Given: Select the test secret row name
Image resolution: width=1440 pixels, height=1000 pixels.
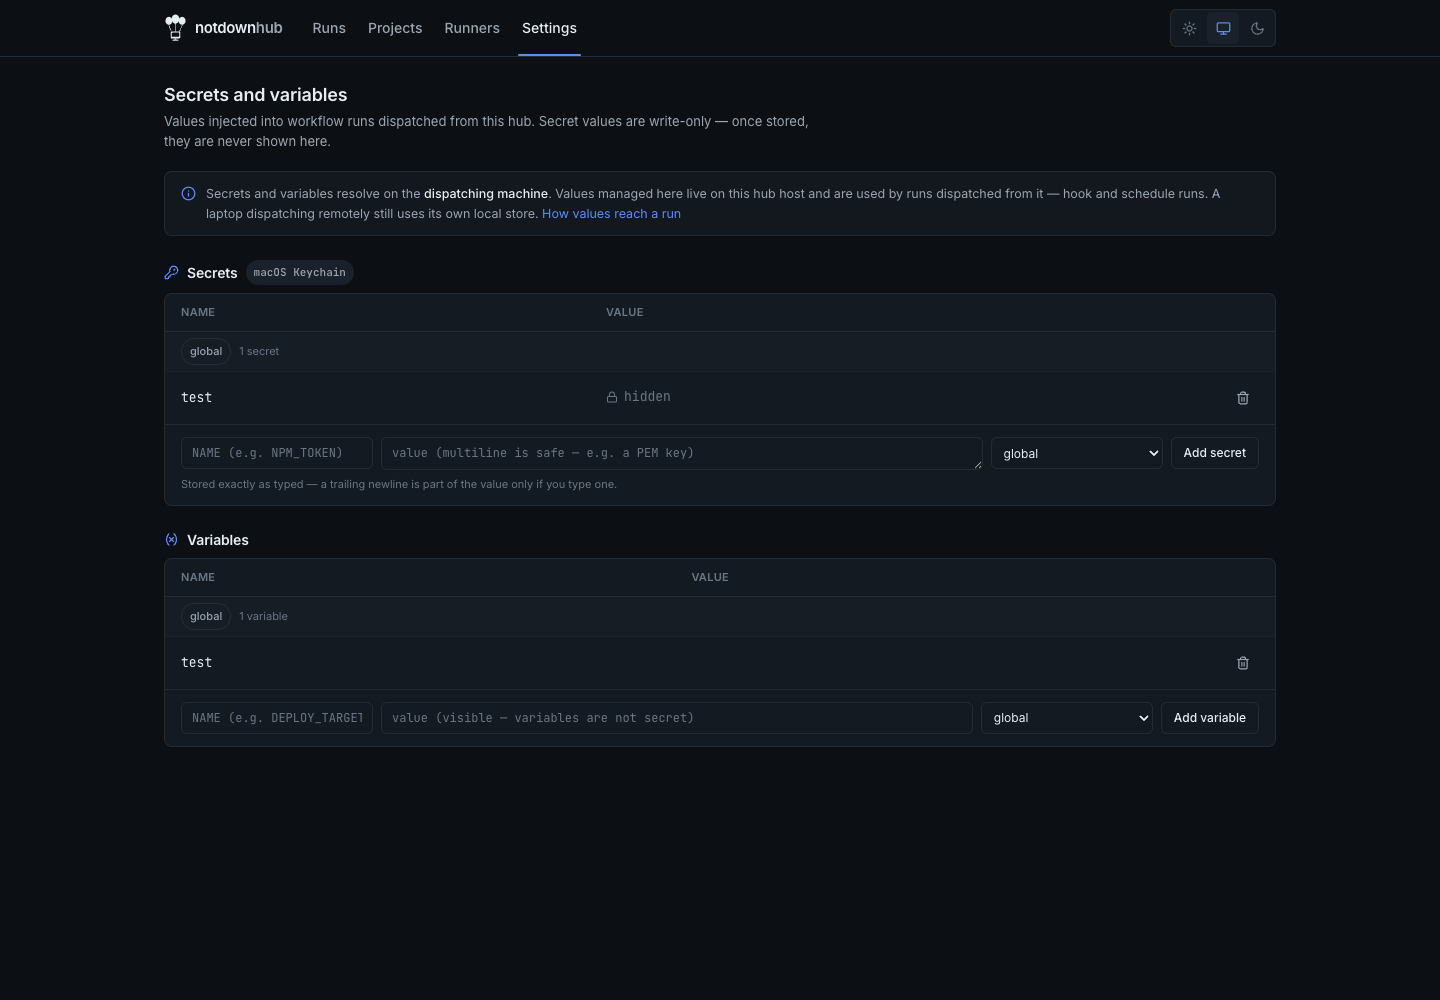Looking at the screenshot, I should click(x=197, y=397).
